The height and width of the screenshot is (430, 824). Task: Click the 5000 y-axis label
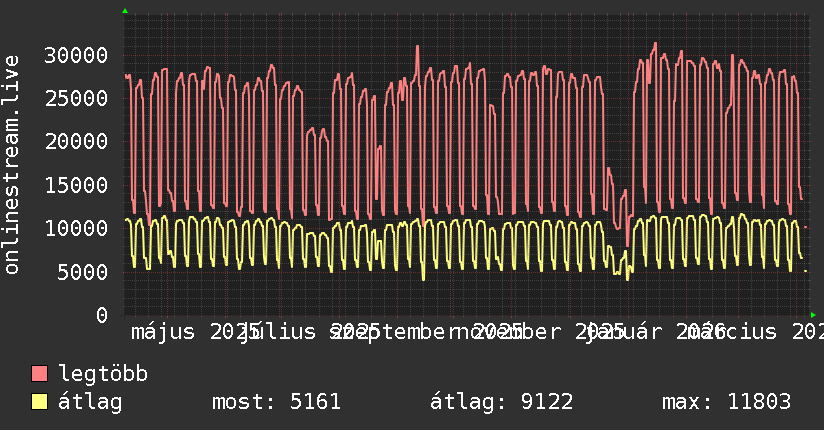click(83, 272)
